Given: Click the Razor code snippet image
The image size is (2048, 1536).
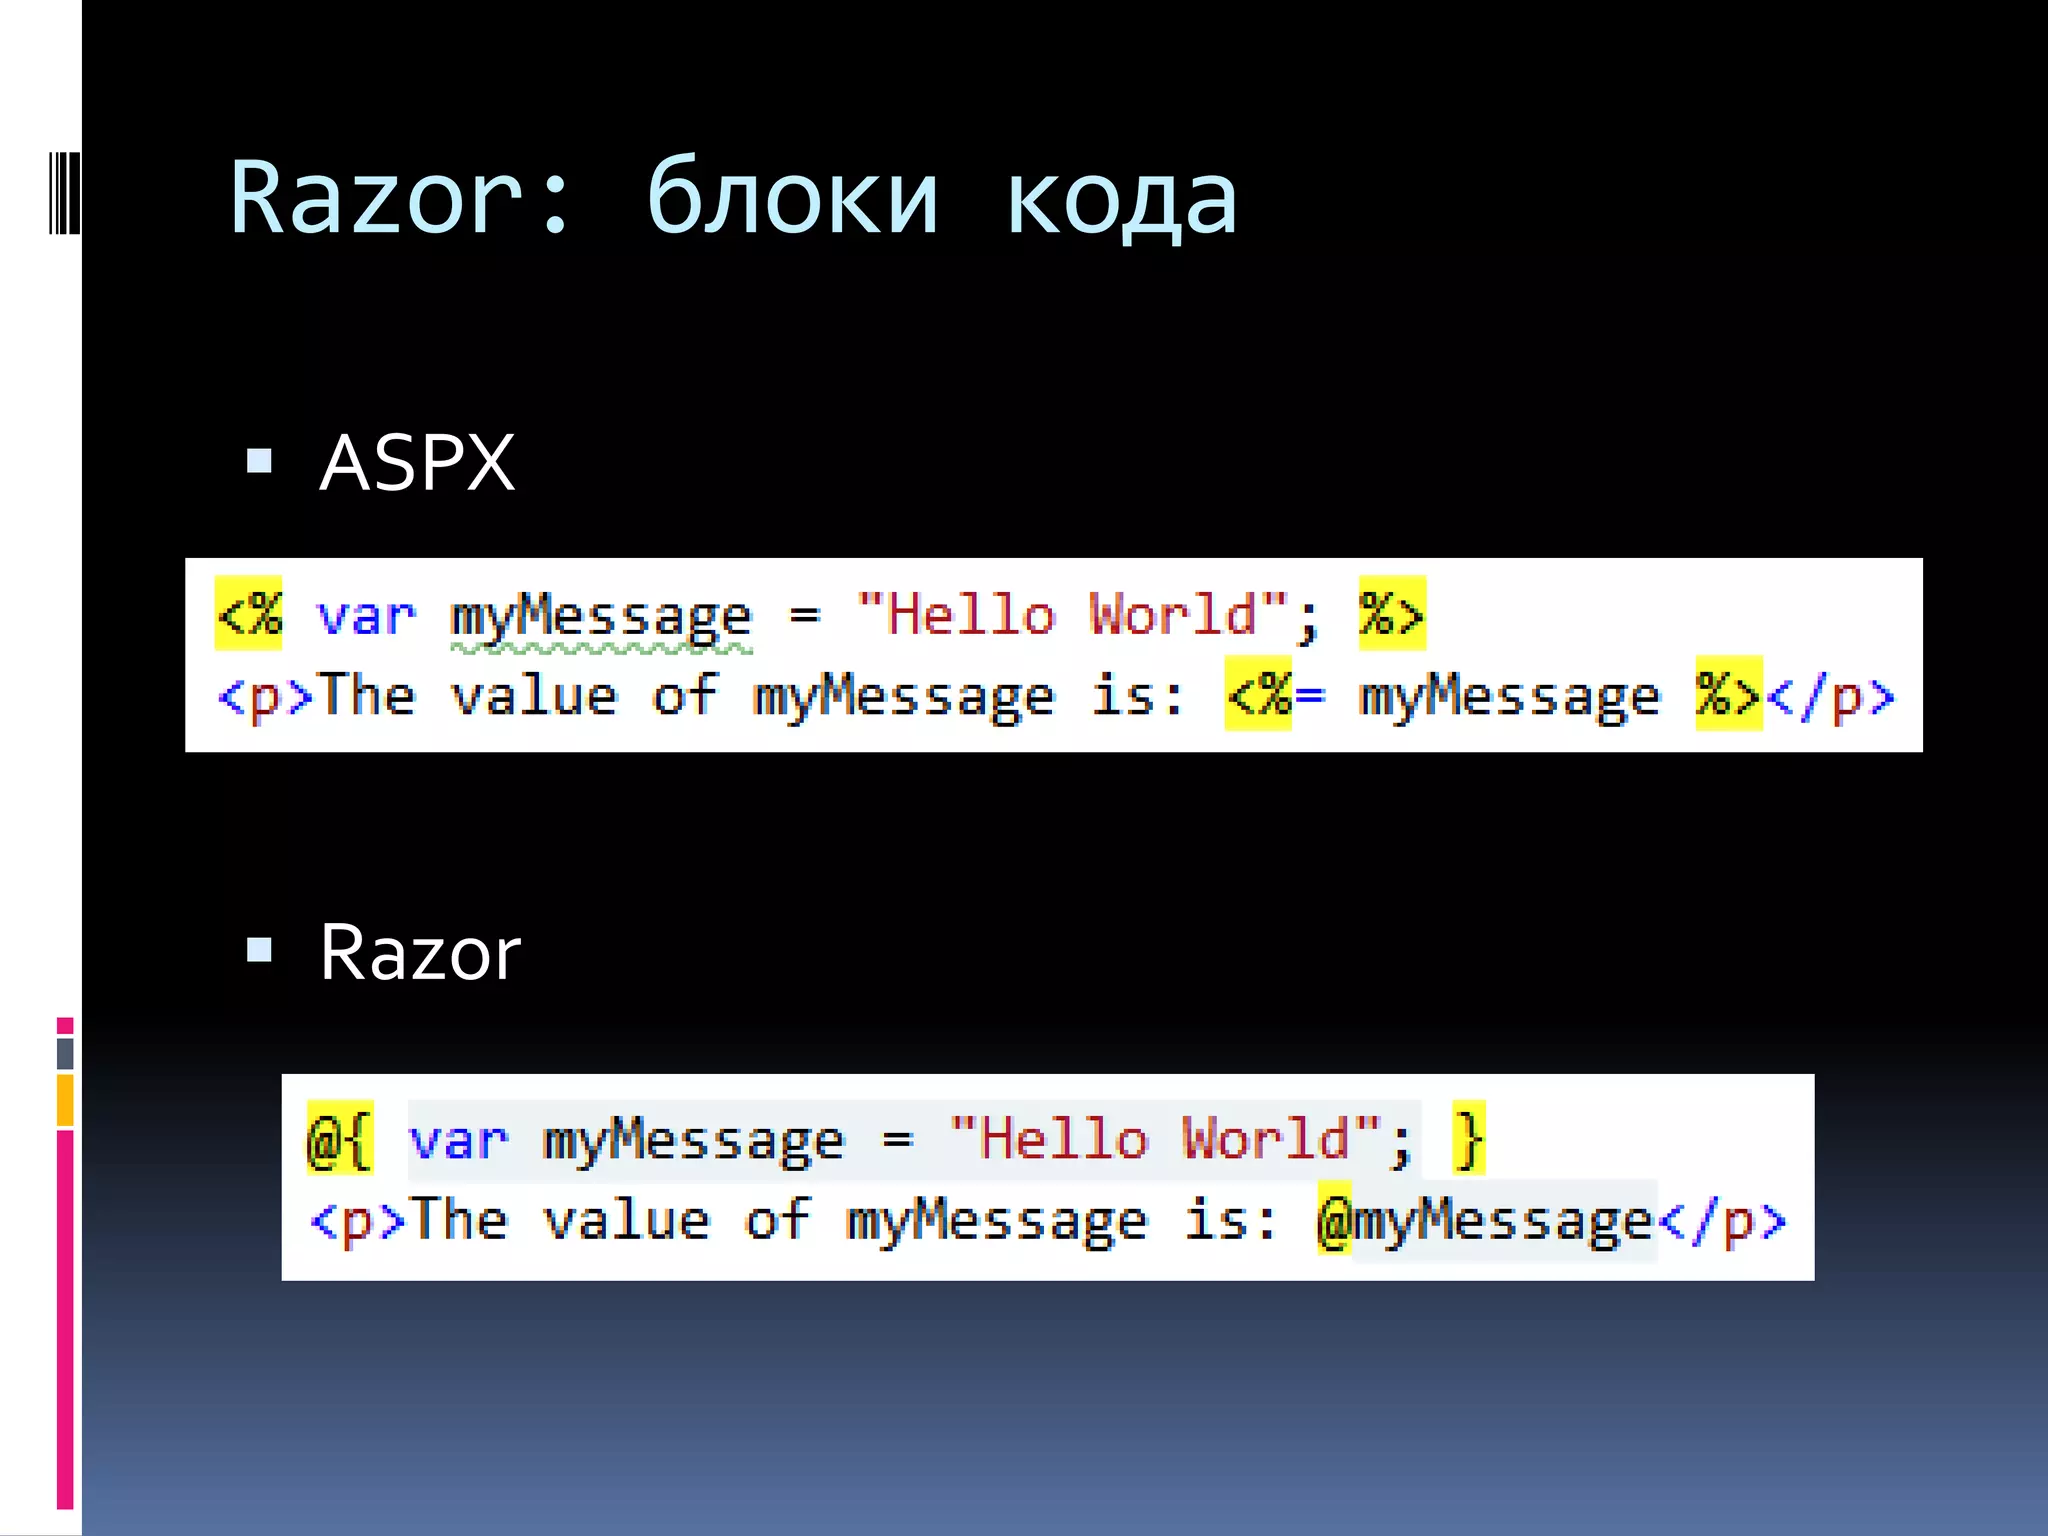Looking at the screenshot, I should tap(1048, 1177).
